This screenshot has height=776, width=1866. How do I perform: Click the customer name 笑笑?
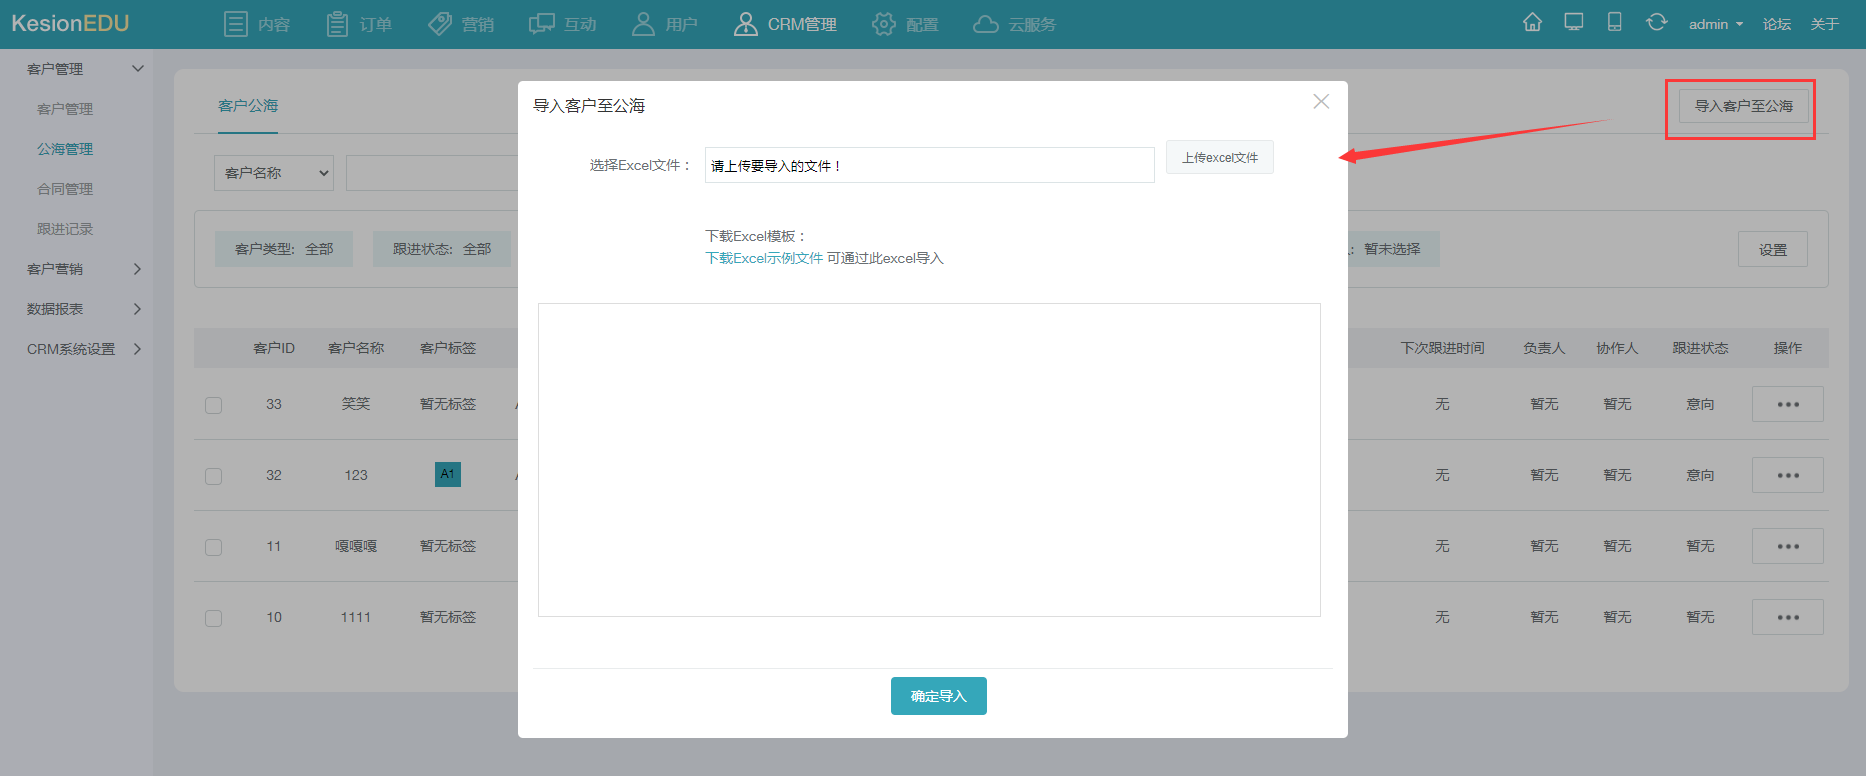356,404
